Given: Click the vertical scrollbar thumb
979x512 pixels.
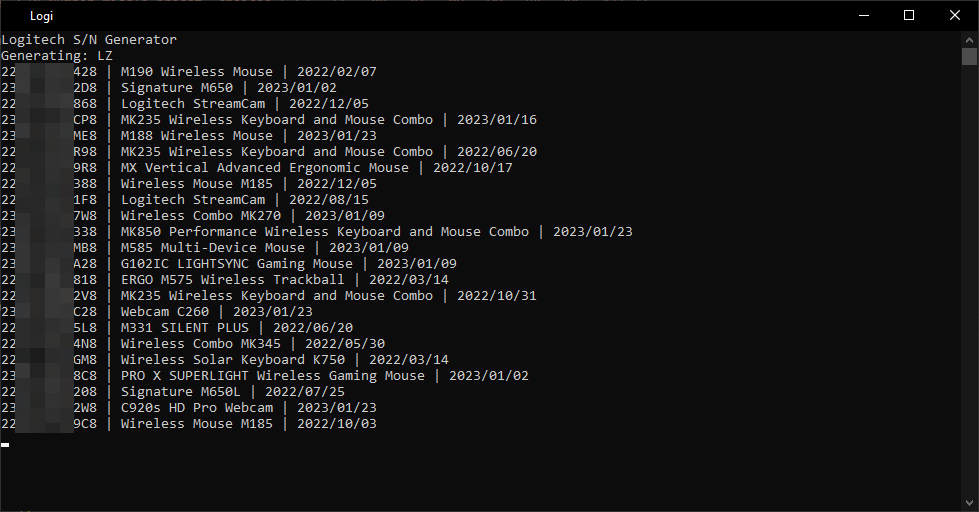Looking at the screenshot, I should pos(969,57).
